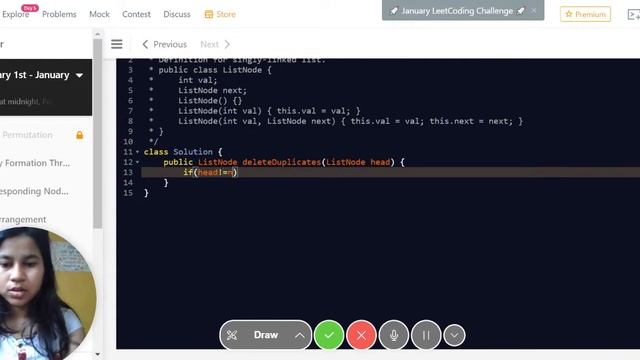Screen dimensions: 640x360
Task: Open the Problems page
Action: 59,14
